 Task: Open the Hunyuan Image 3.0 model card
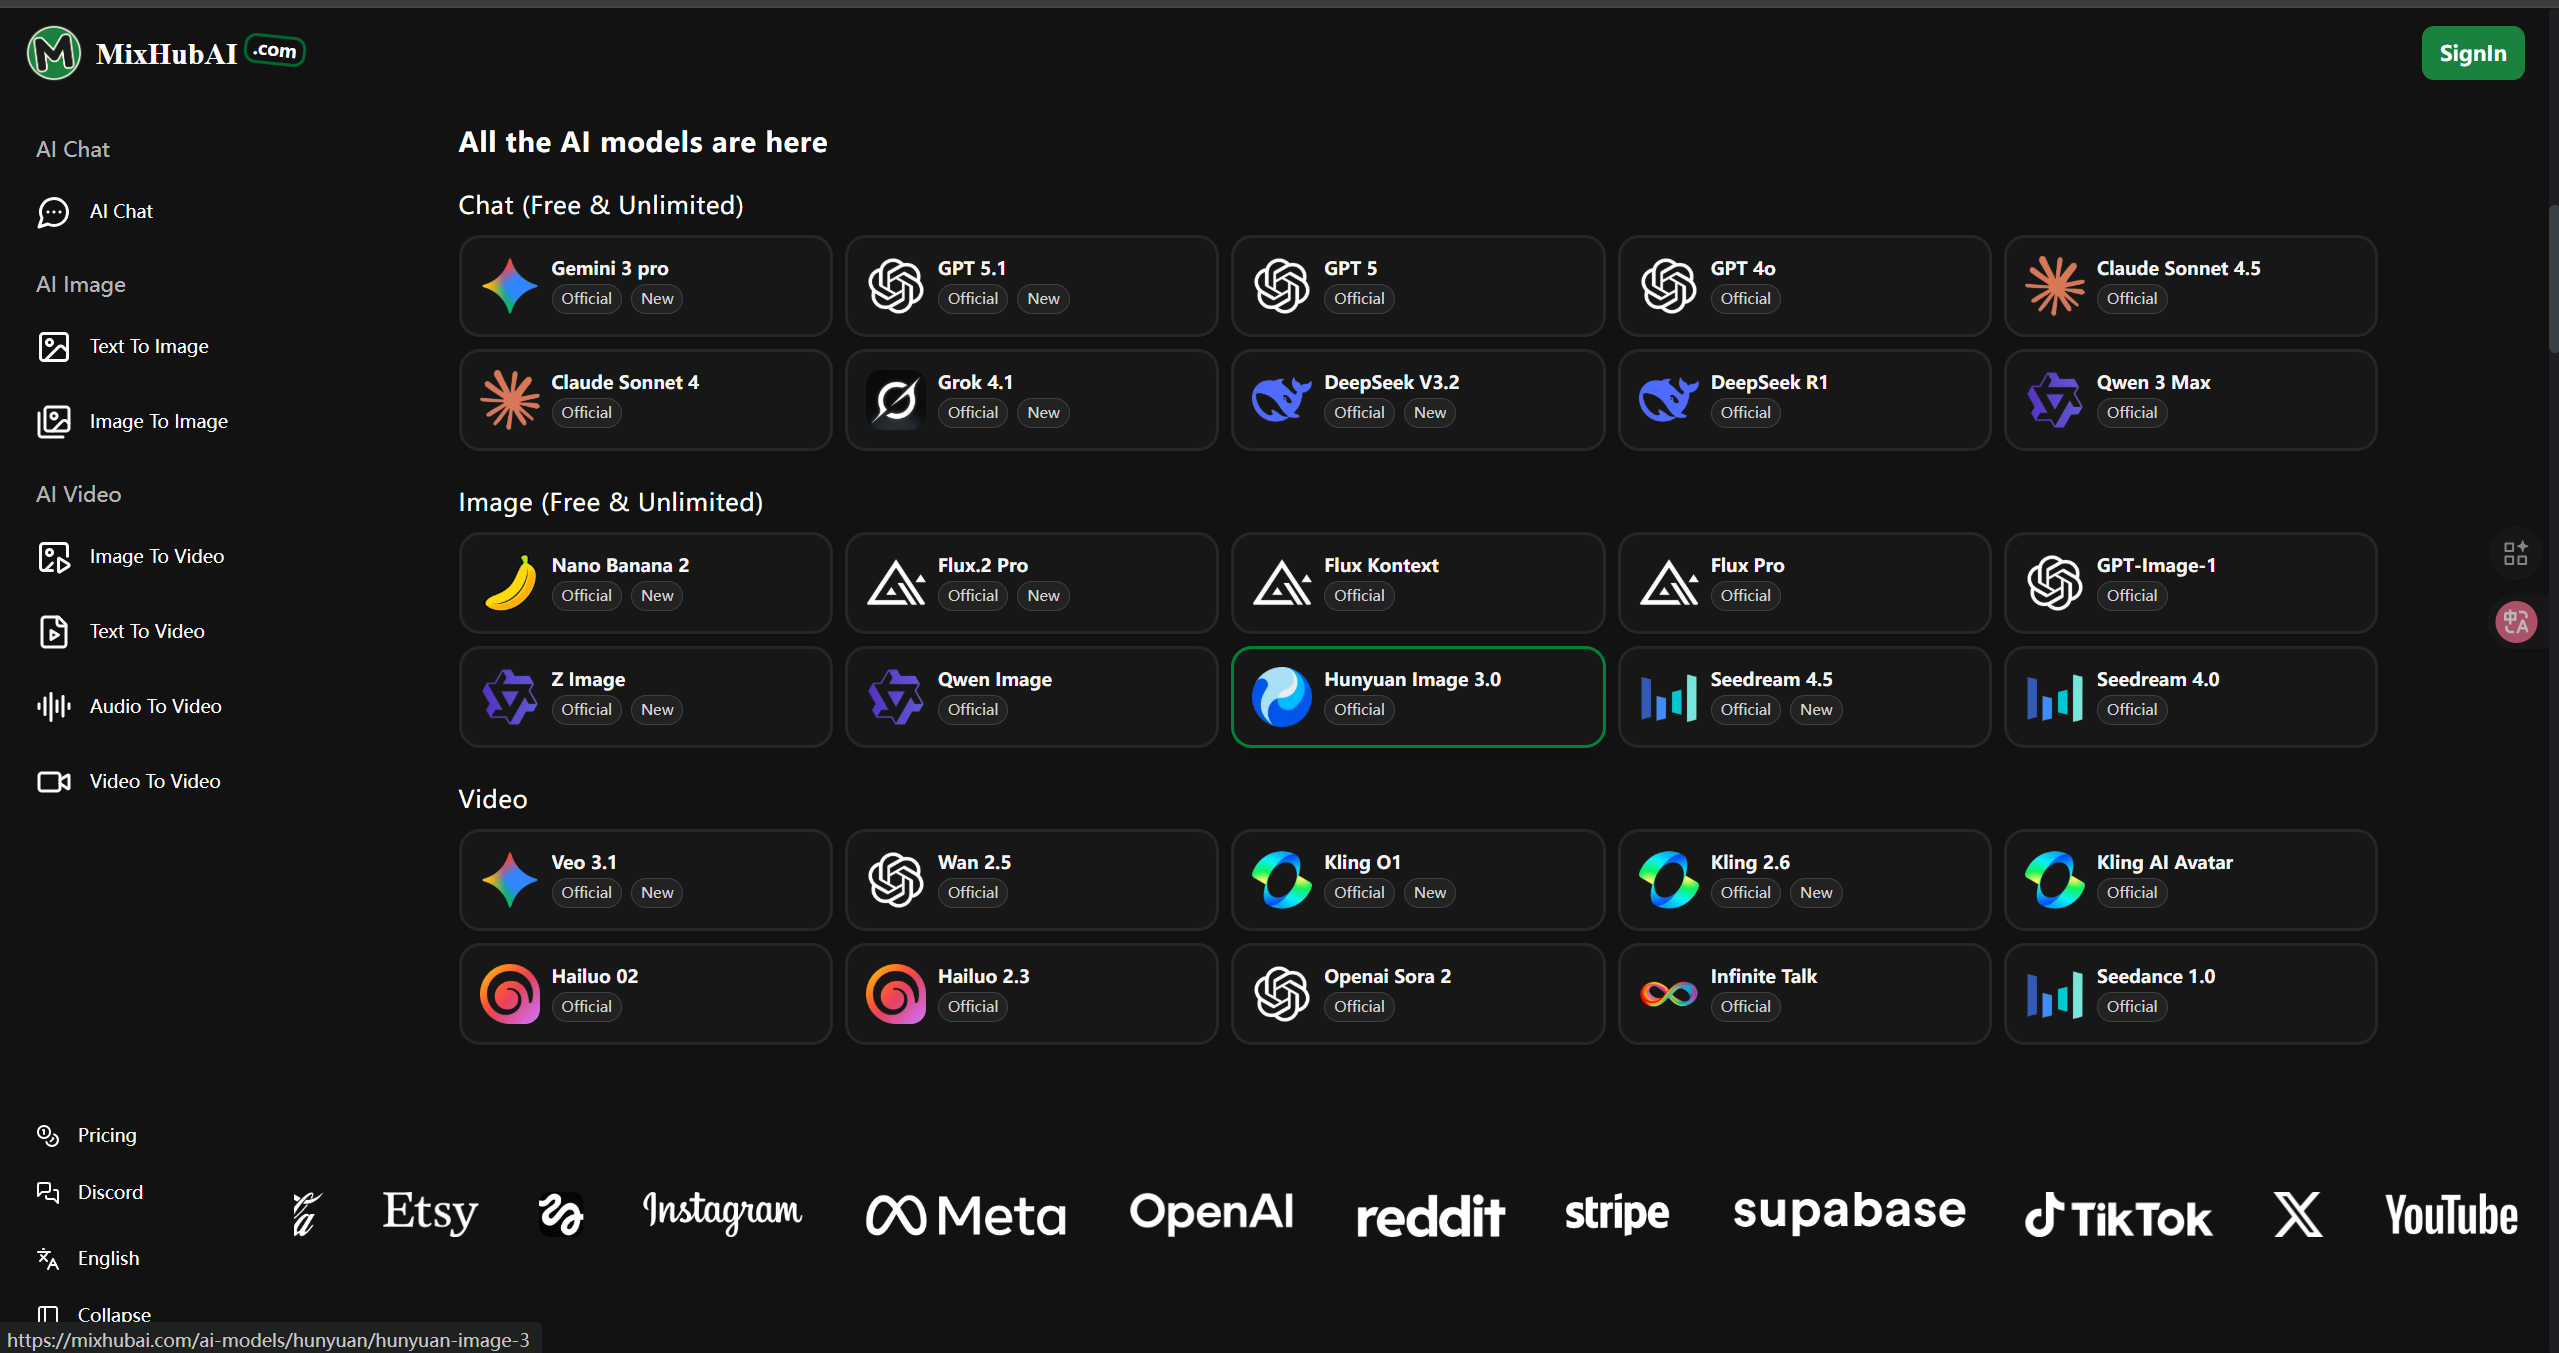coord(1417,697)
